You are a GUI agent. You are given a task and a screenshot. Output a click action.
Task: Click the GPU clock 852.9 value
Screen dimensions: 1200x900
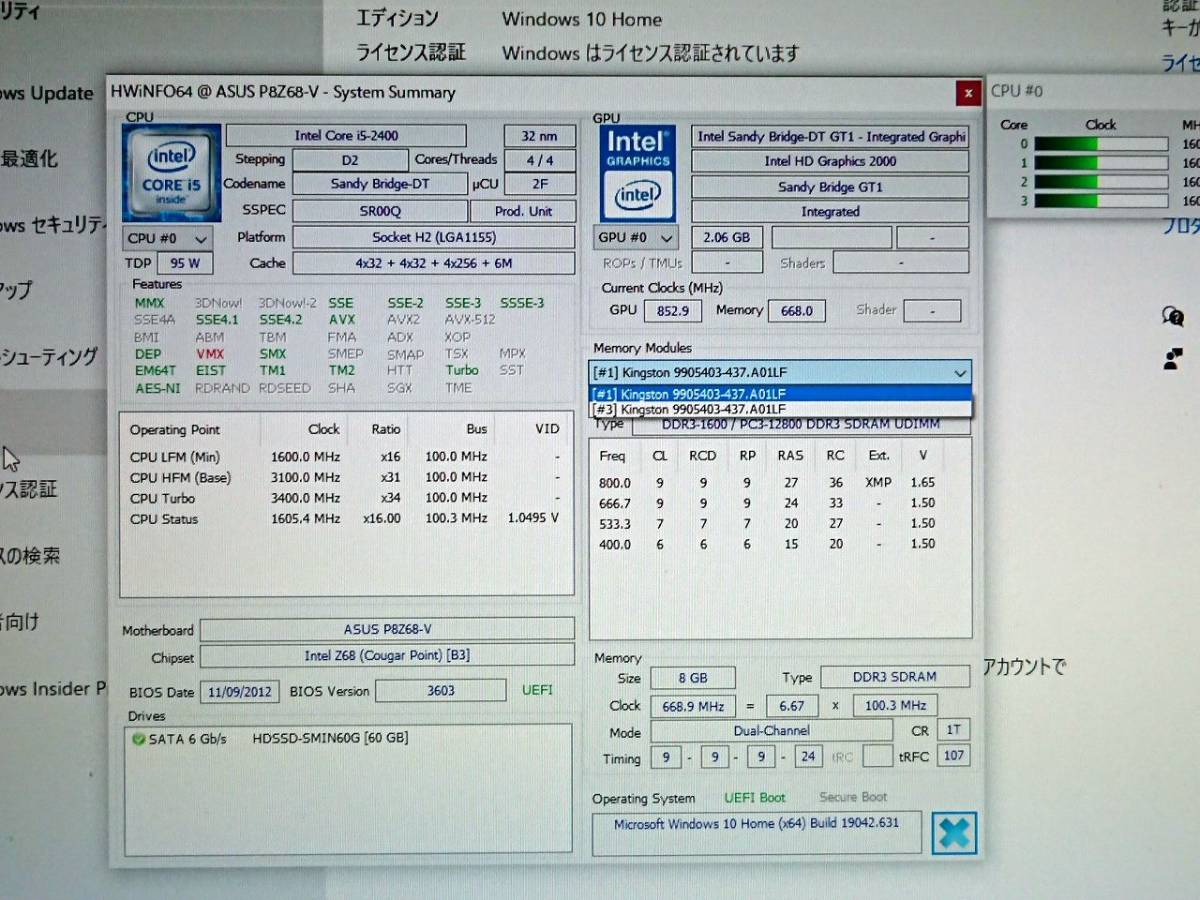click(x=672, y=311)
